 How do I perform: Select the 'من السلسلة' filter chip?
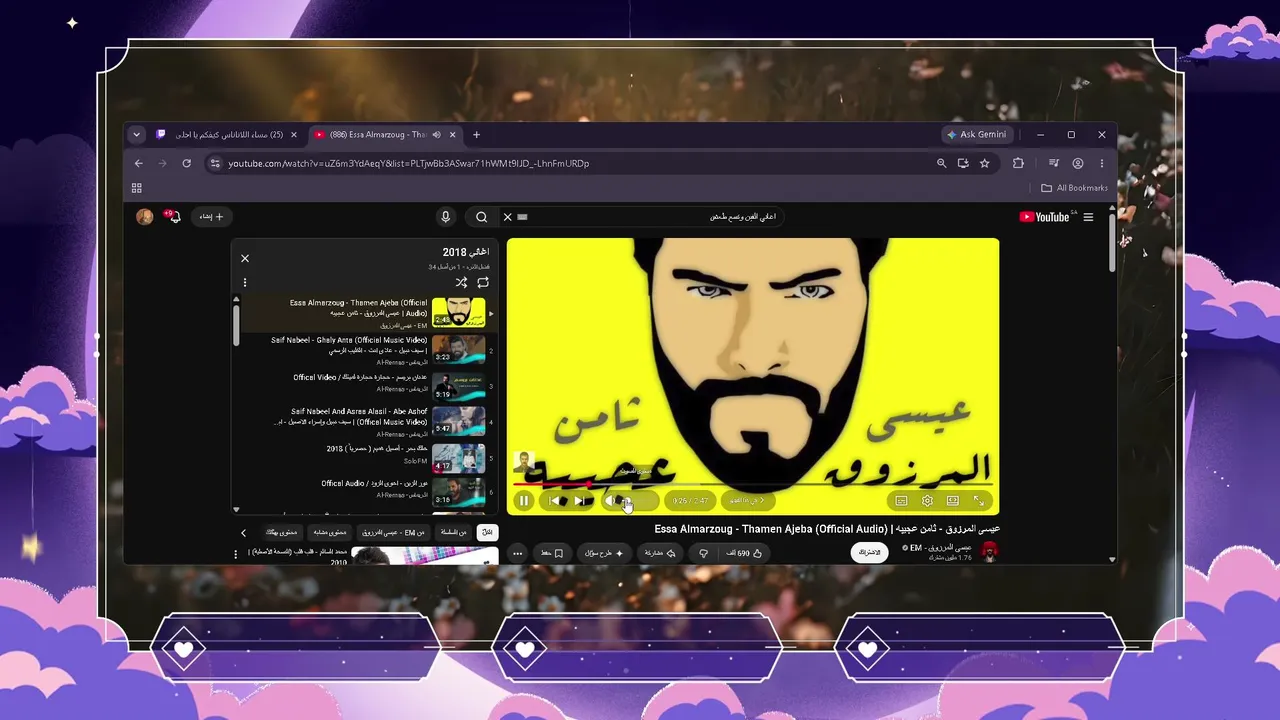pyautogui.click(x=454, y=532)
